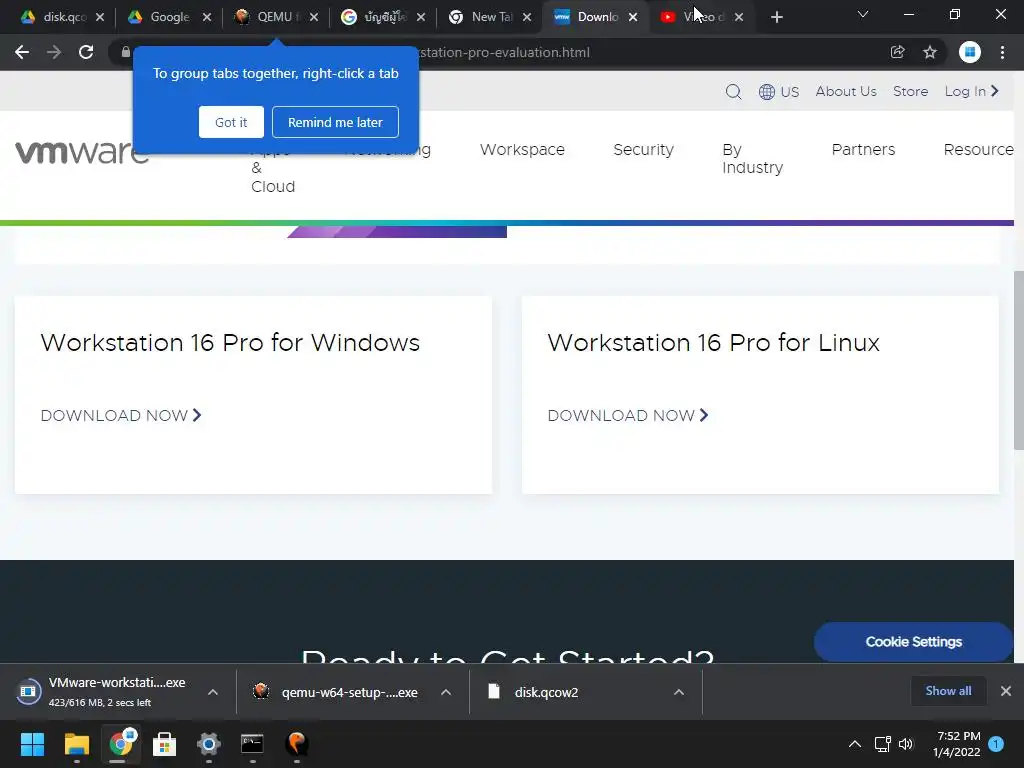Open the Workspace navigation menu
Viewport: 1024px width, 768px height.
click(522, 150)
